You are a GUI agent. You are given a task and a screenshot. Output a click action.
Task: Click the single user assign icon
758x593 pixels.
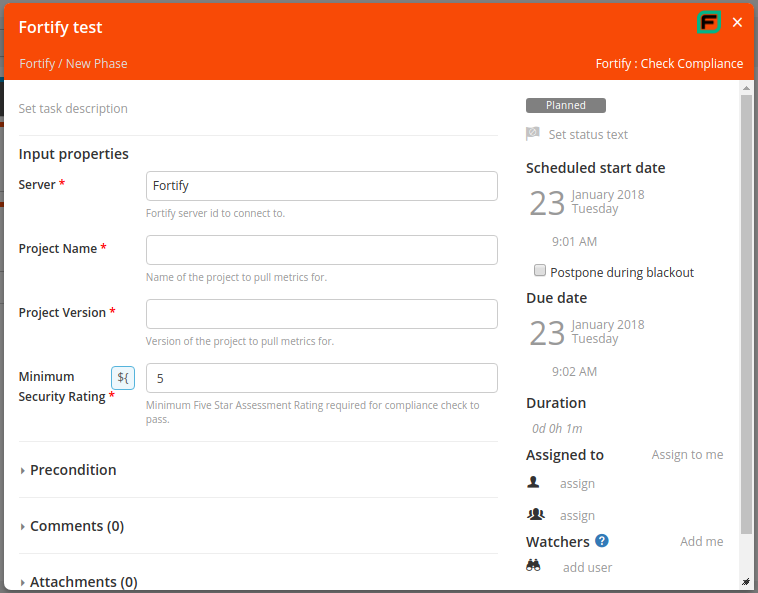click(533, 482)
